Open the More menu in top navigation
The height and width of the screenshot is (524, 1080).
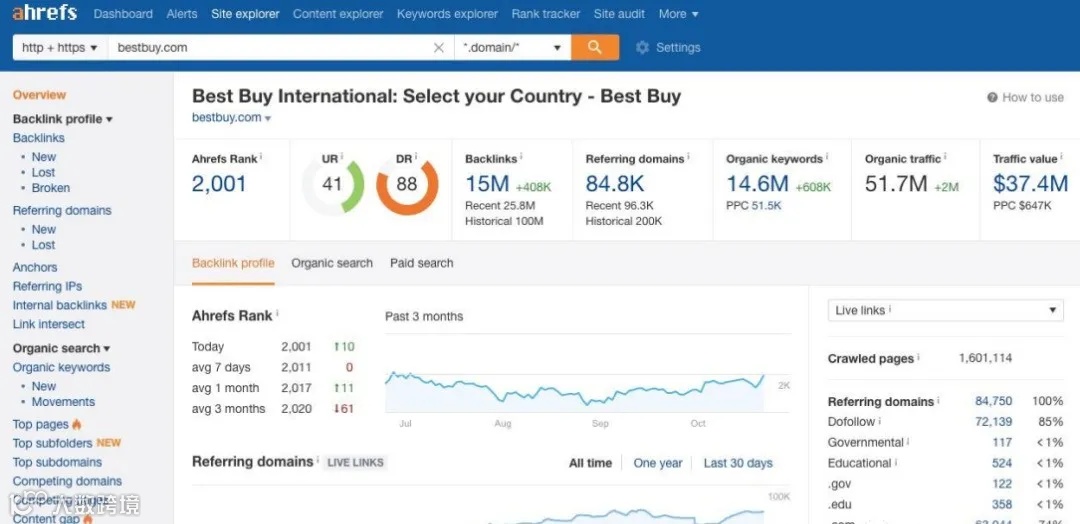(678, 14)
